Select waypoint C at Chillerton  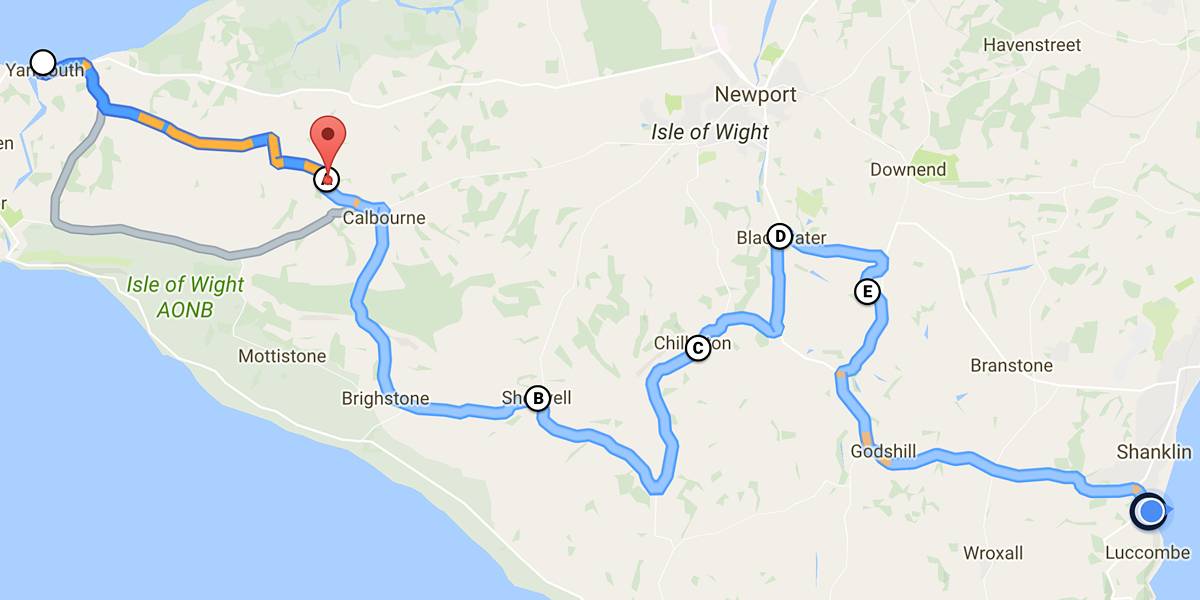click(x=698, y=348)
